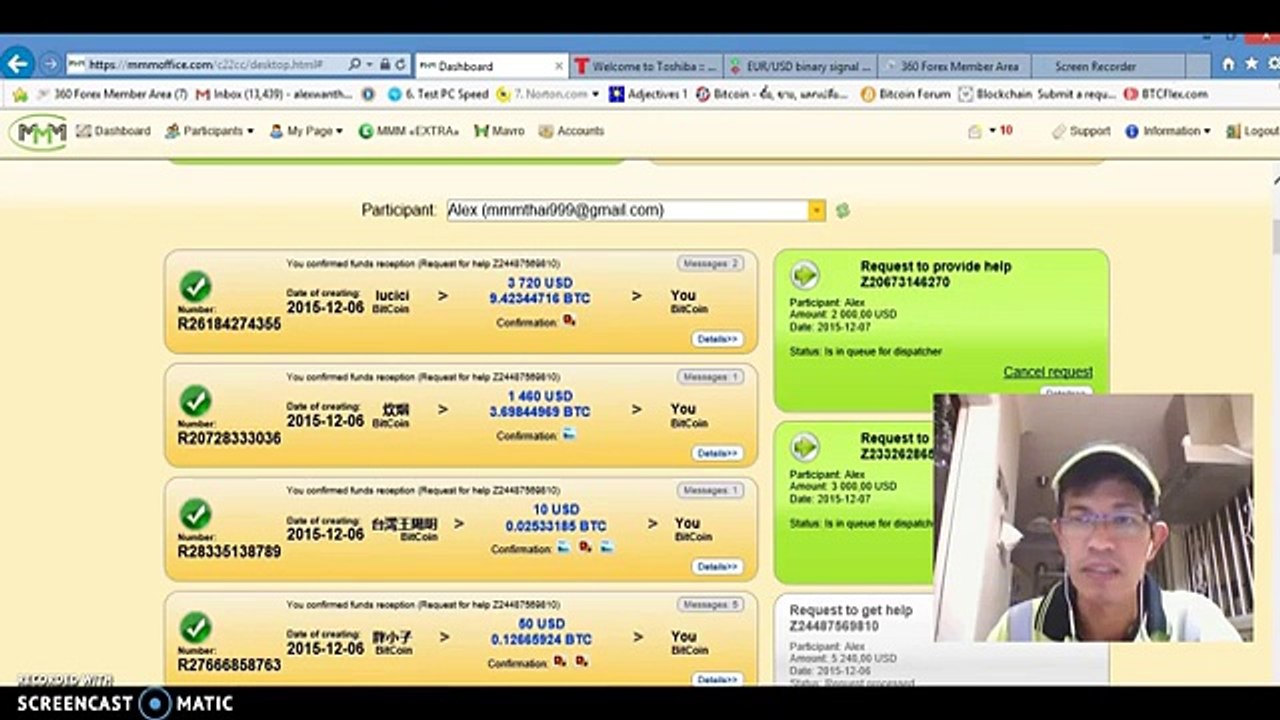
Task: Open Adjectives 1 bookmark
Action: (648, 94)
